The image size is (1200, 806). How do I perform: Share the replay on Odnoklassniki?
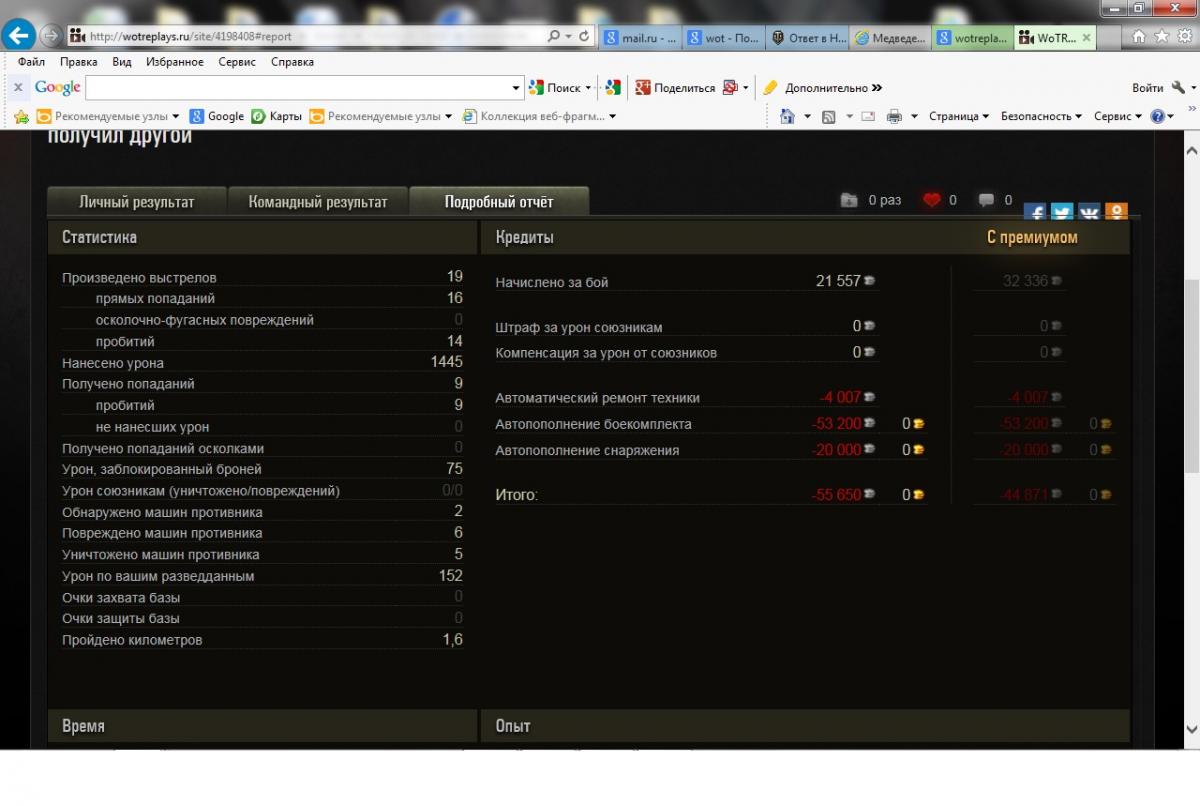[x=1116, y=213]
